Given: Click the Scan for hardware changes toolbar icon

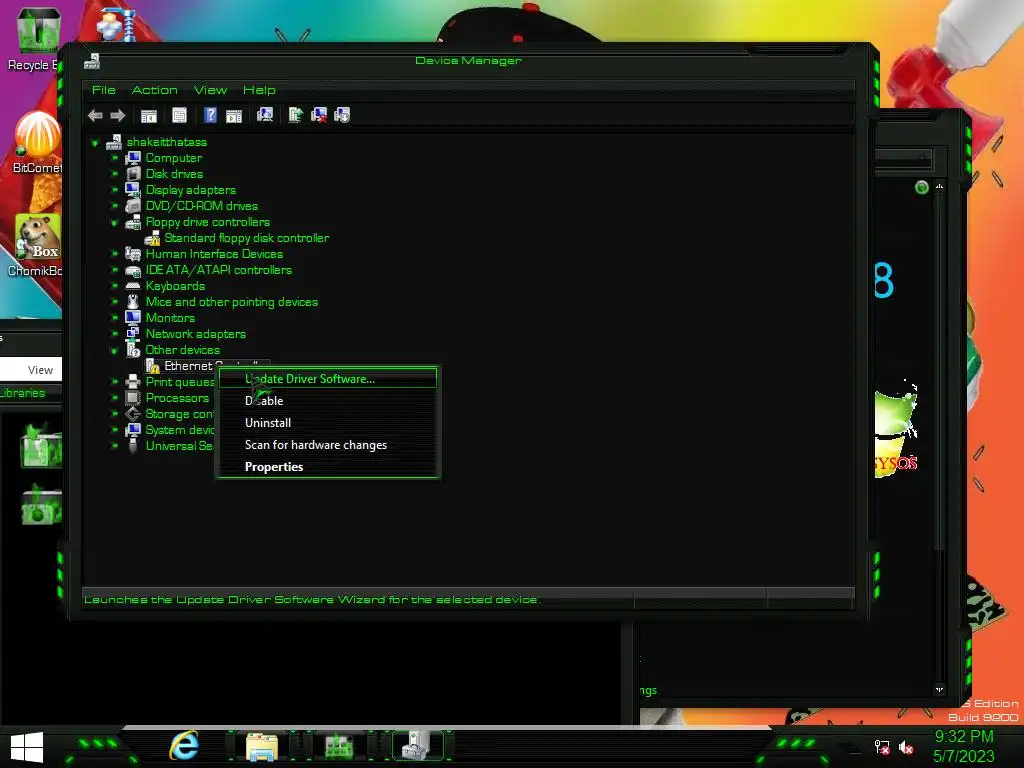Looking at the screenshot, I should pos(264,116).
